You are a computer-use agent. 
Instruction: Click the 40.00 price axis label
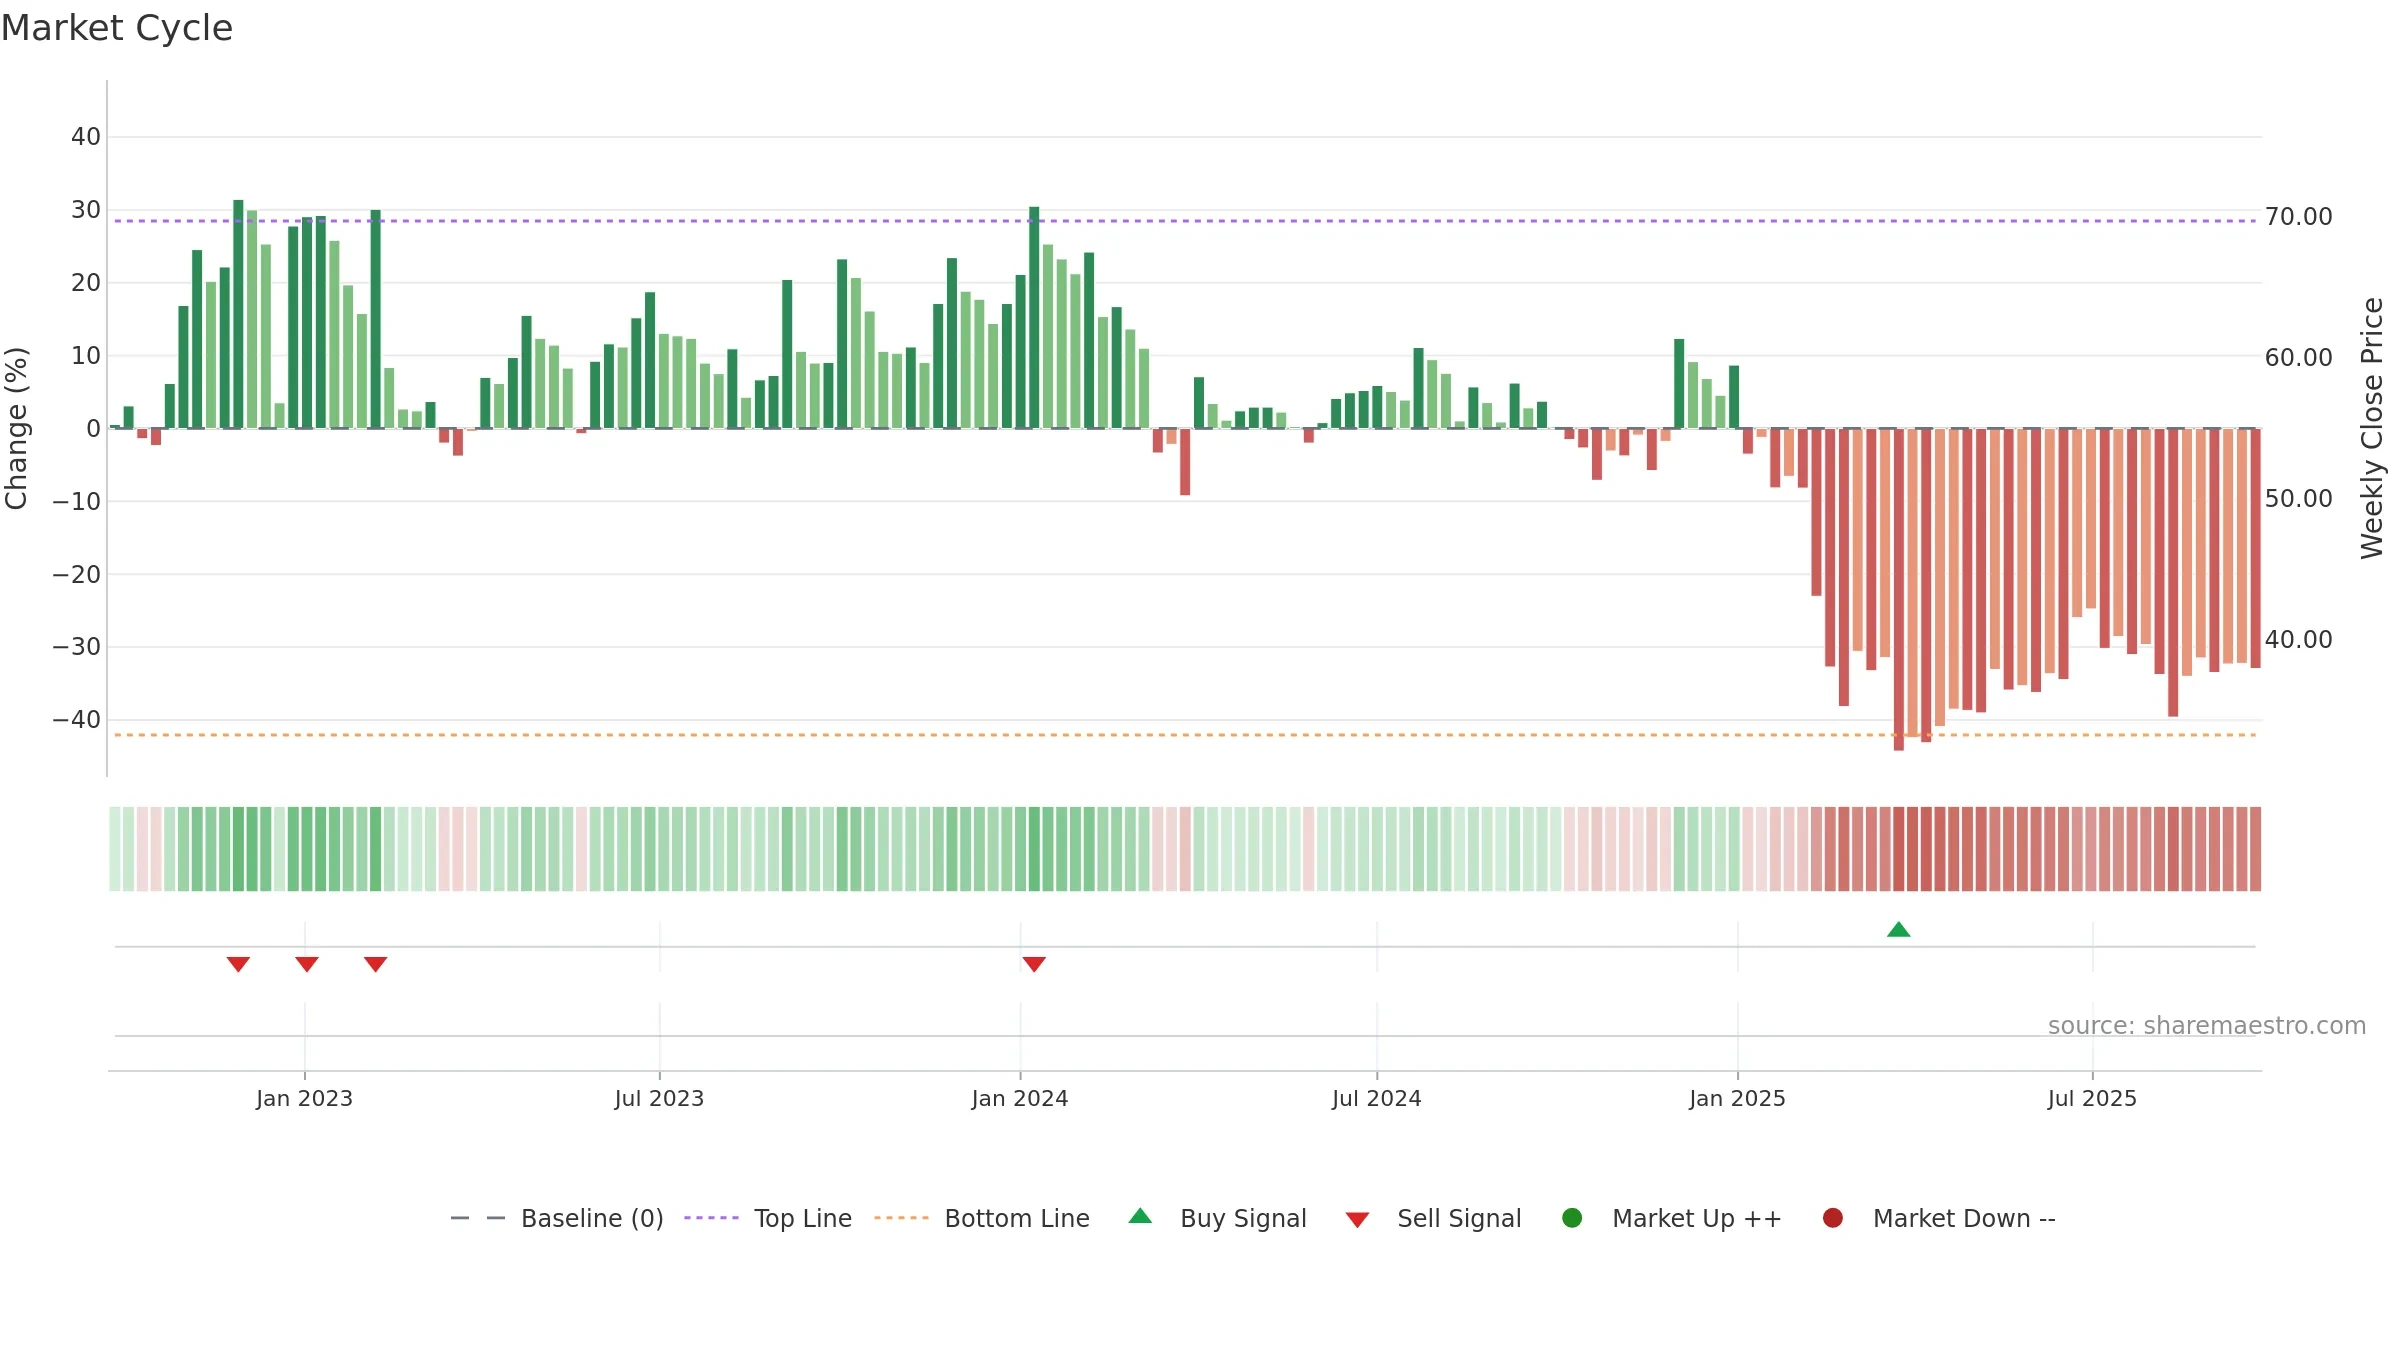[2298, 639]
